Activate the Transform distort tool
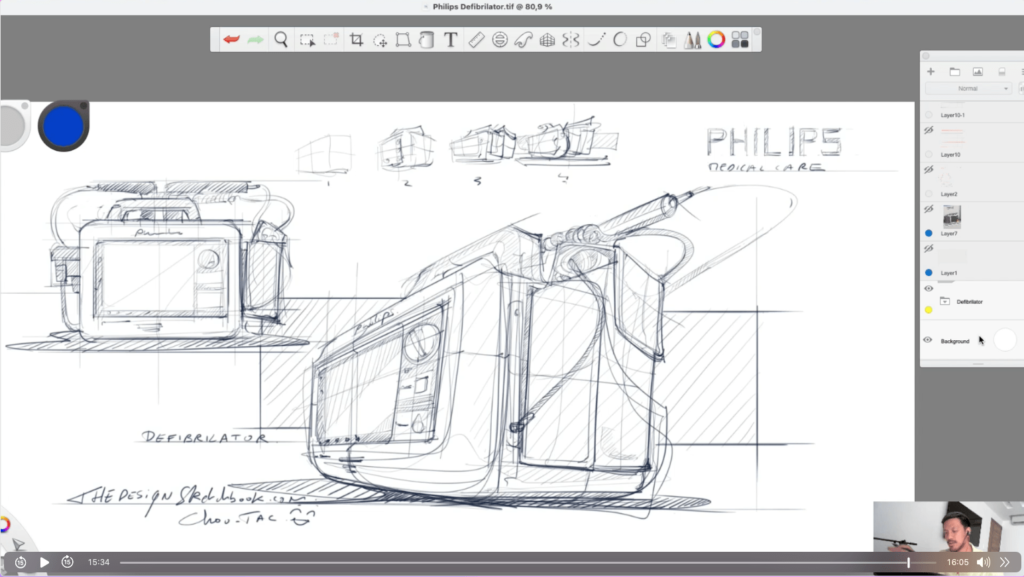 coord(404,40)
